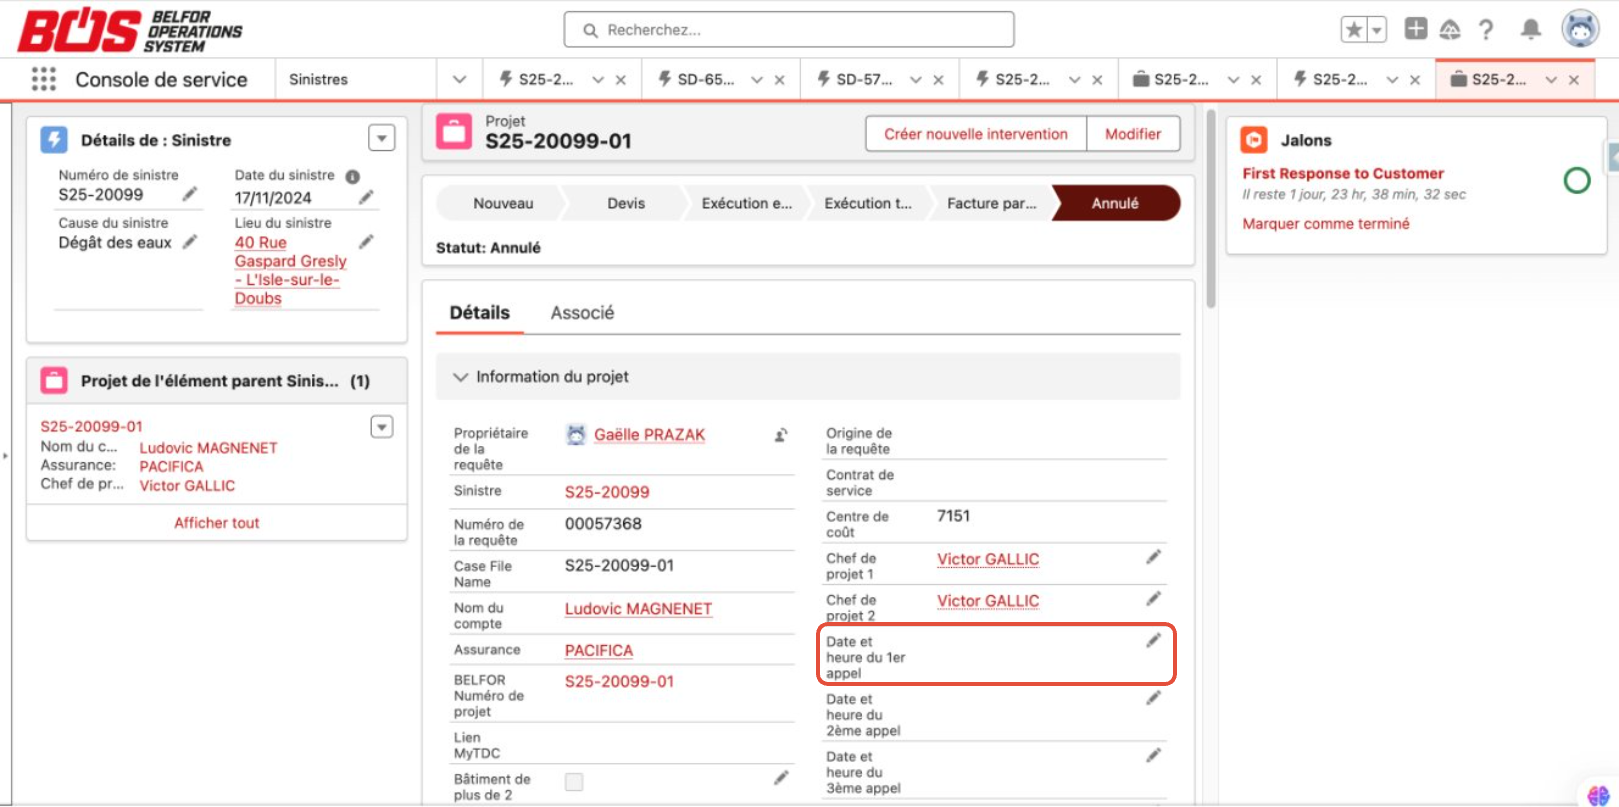Open the 40 Rue Gaspard Gresly address link
1619x807 pixels.
(291, 270)
